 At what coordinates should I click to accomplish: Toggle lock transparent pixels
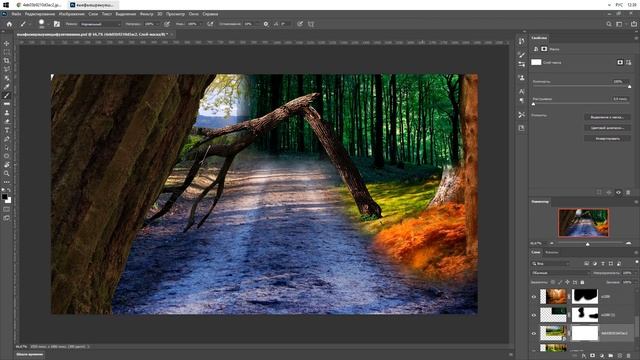click(553, 282)
